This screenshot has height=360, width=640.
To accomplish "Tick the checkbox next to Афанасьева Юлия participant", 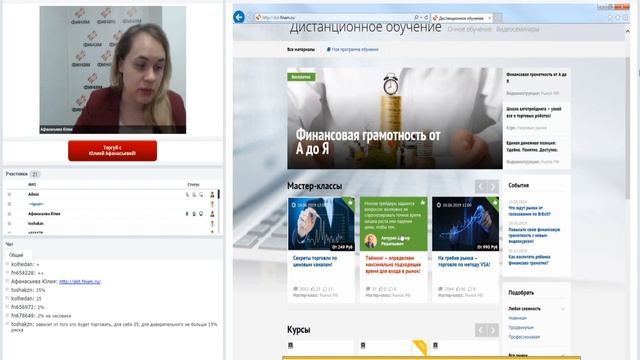I will (x=9, y=214).
